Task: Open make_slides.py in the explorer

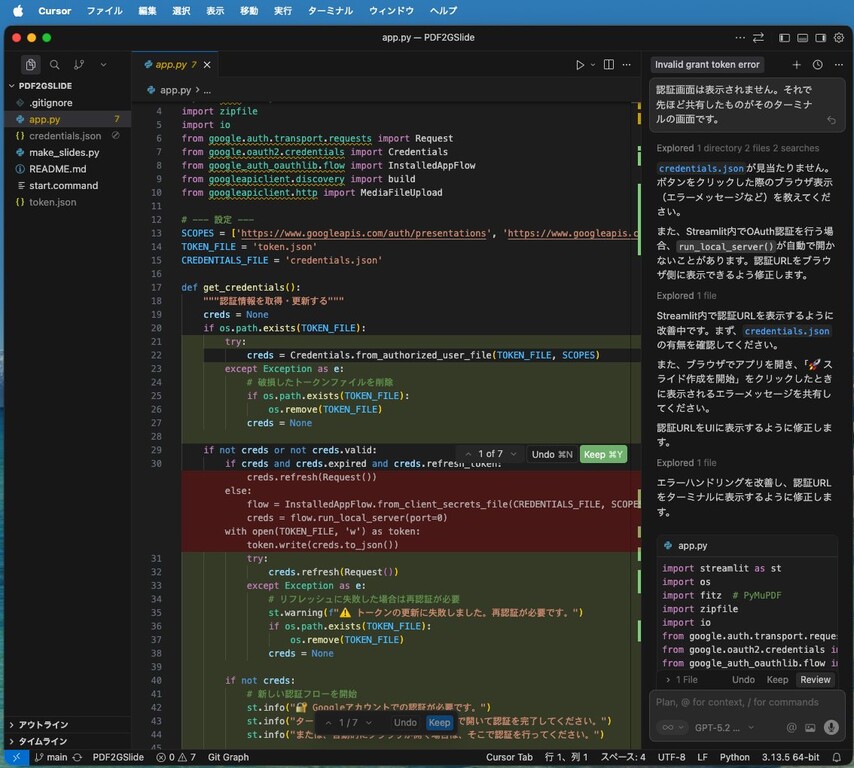Action: point(64,152)
